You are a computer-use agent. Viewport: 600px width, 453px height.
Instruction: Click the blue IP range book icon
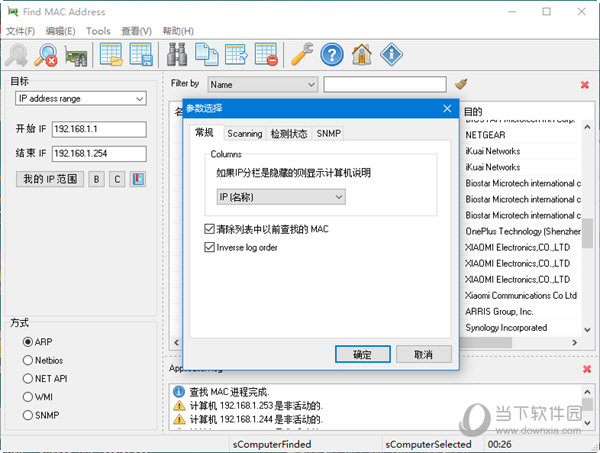[x=138, y=179]
